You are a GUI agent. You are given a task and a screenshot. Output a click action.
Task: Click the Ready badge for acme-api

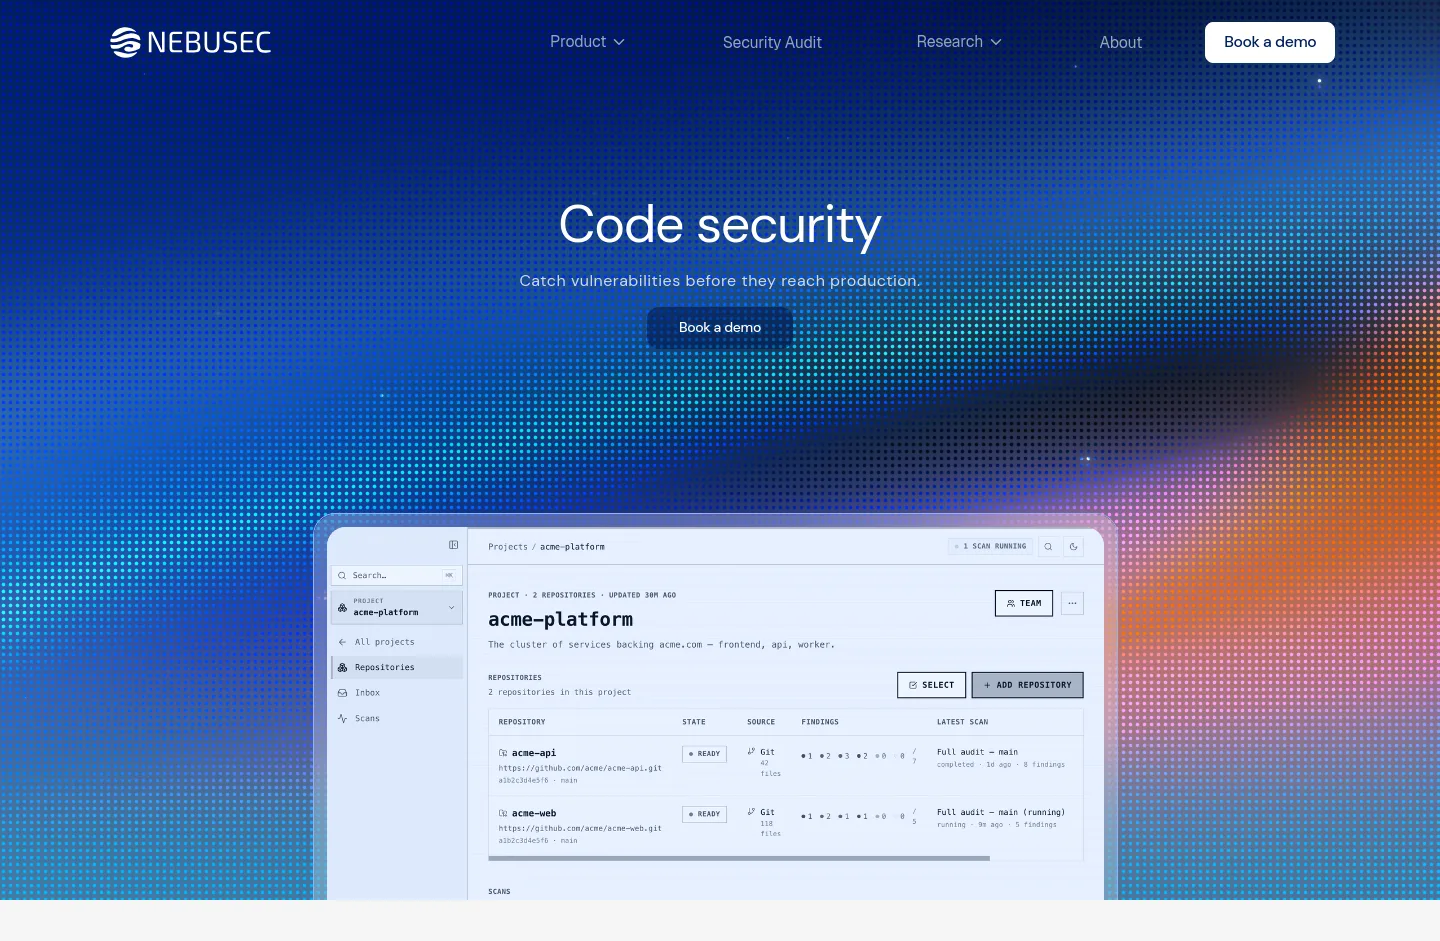(704, 754)
